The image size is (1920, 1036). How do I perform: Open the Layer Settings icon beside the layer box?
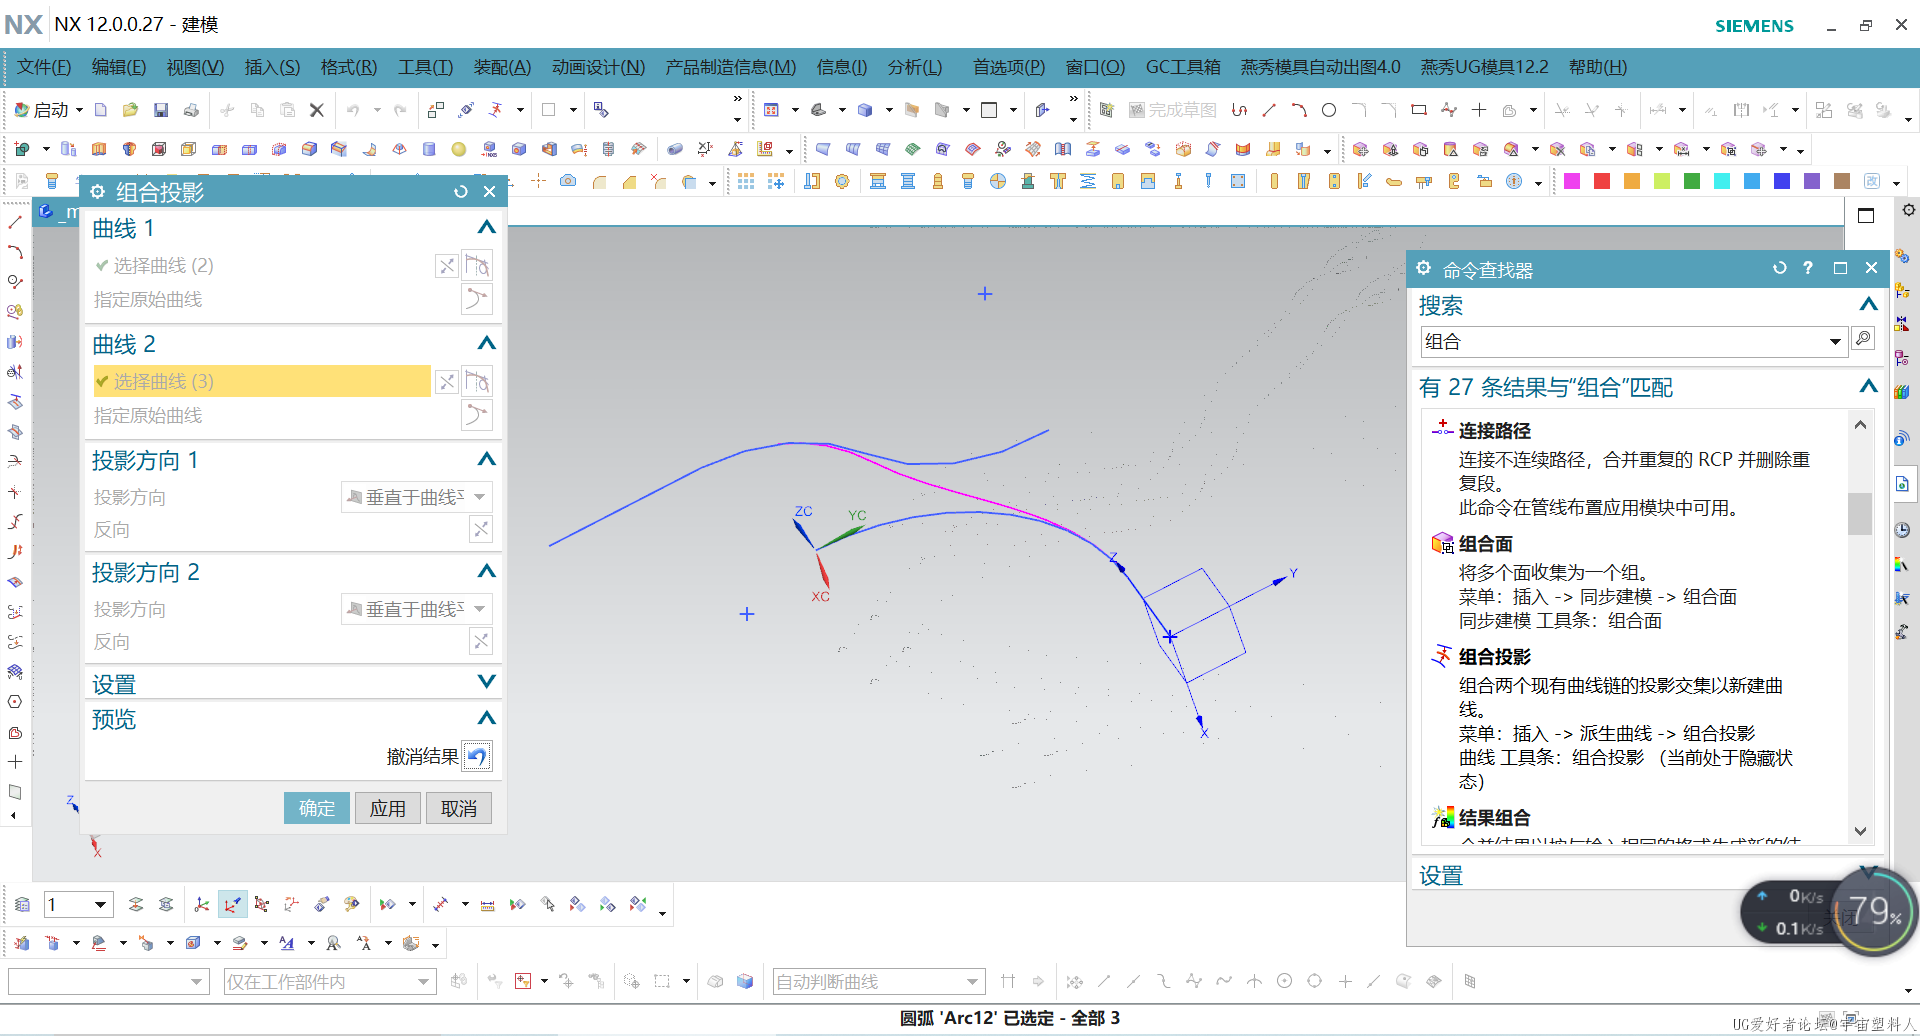(22, 904)
